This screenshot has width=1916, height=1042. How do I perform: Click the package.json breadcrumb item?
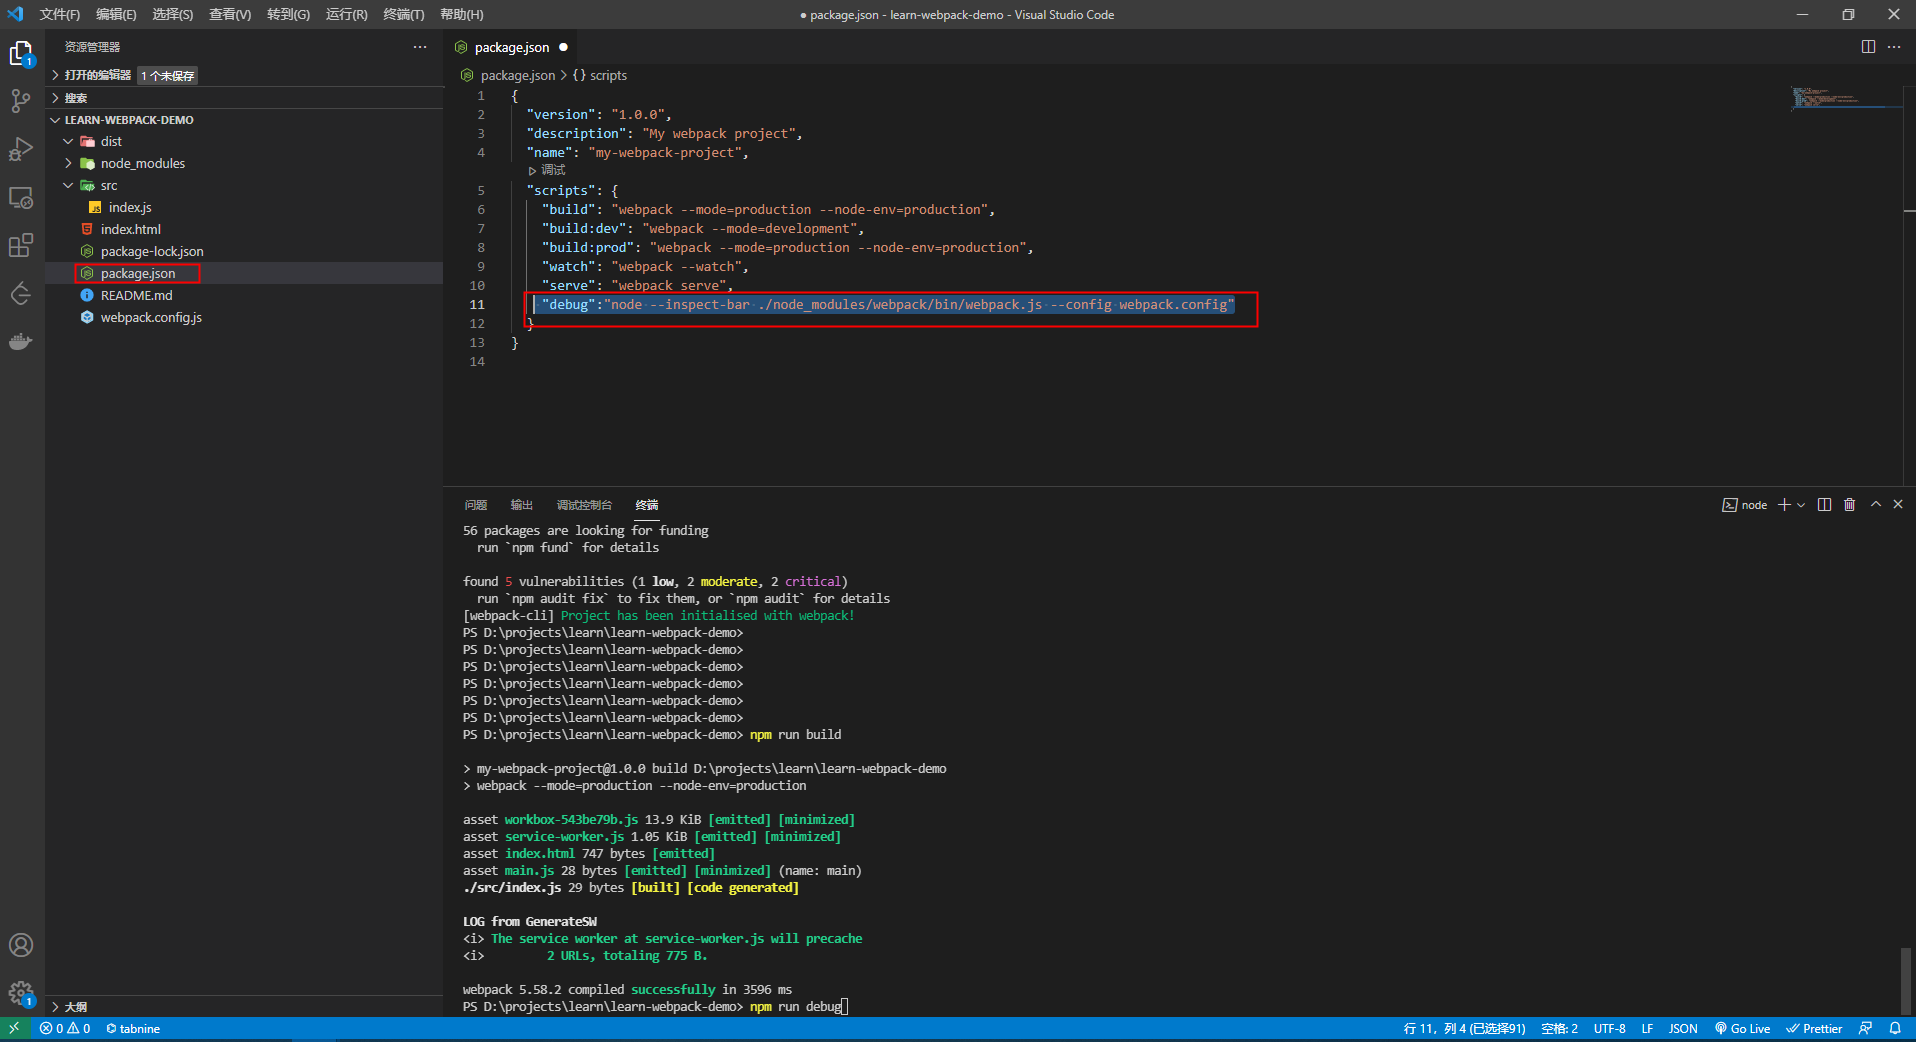pos(508,76)
